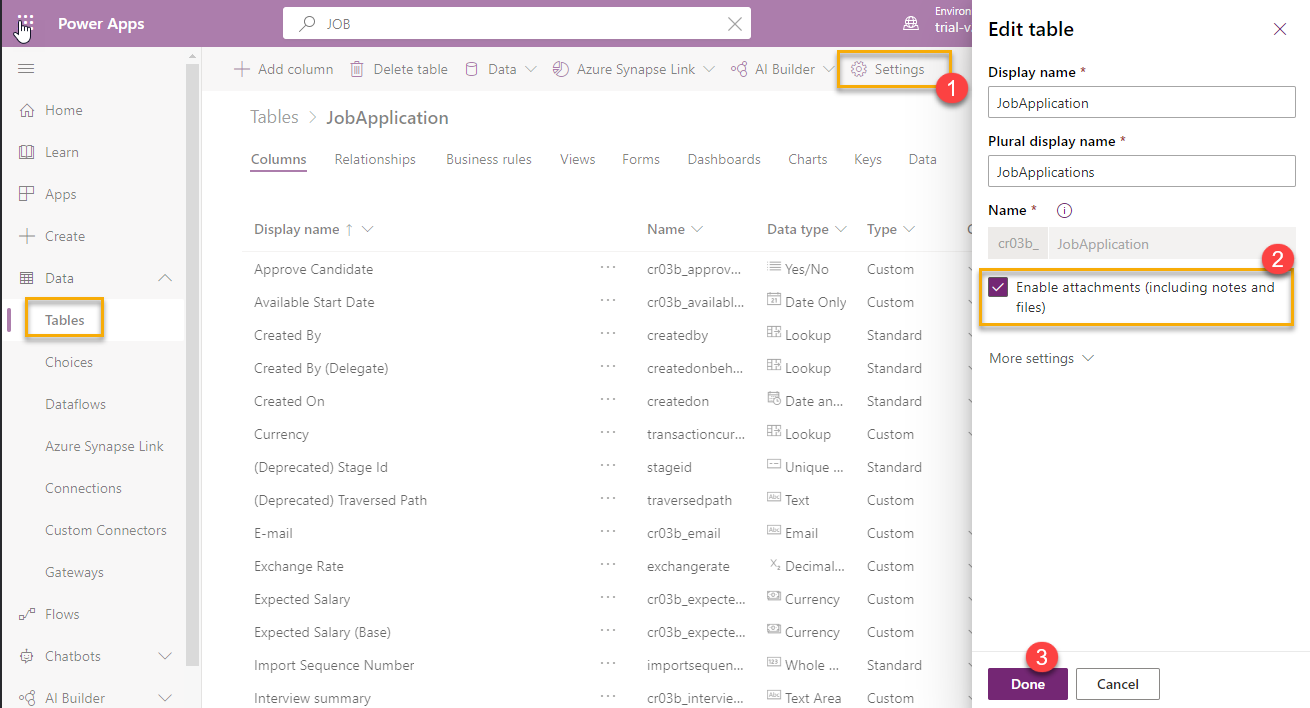Open Dataflows in the sidebar
The width and height of the screenshot is (1310, 708).
click(x=75, y=404)
